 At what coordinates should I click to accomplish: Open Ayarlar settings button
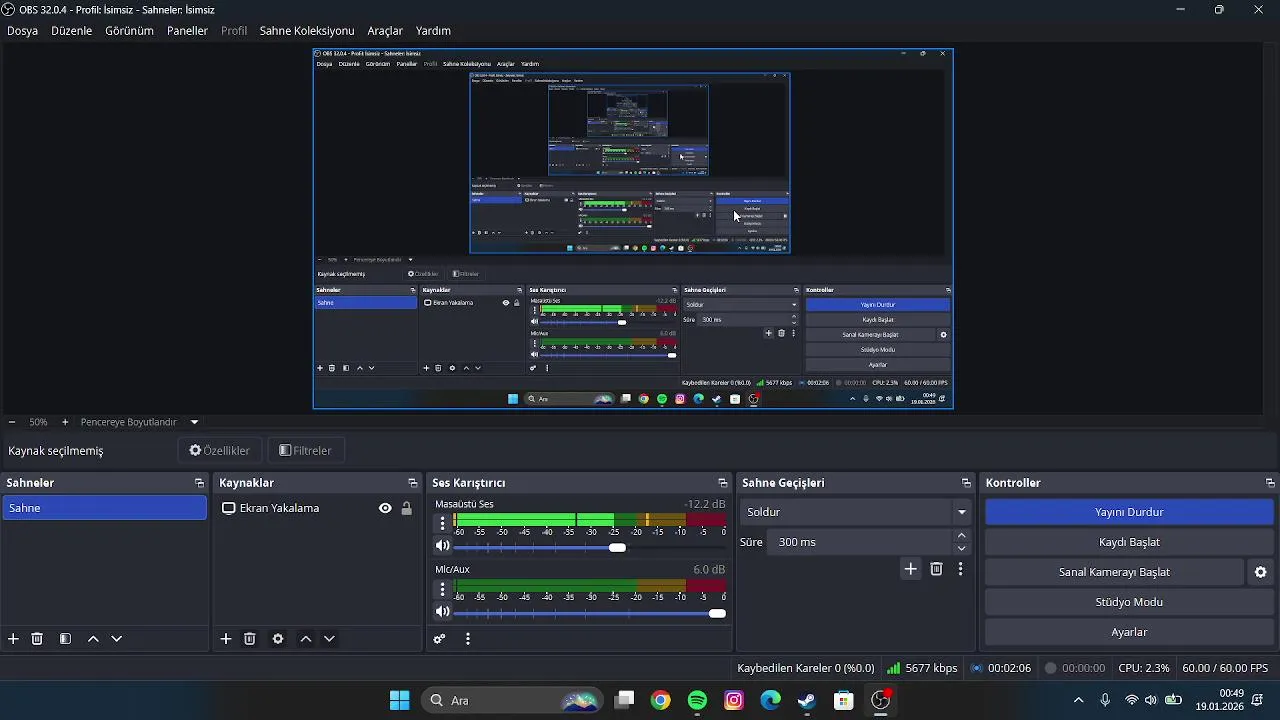tap(1129, 632)
